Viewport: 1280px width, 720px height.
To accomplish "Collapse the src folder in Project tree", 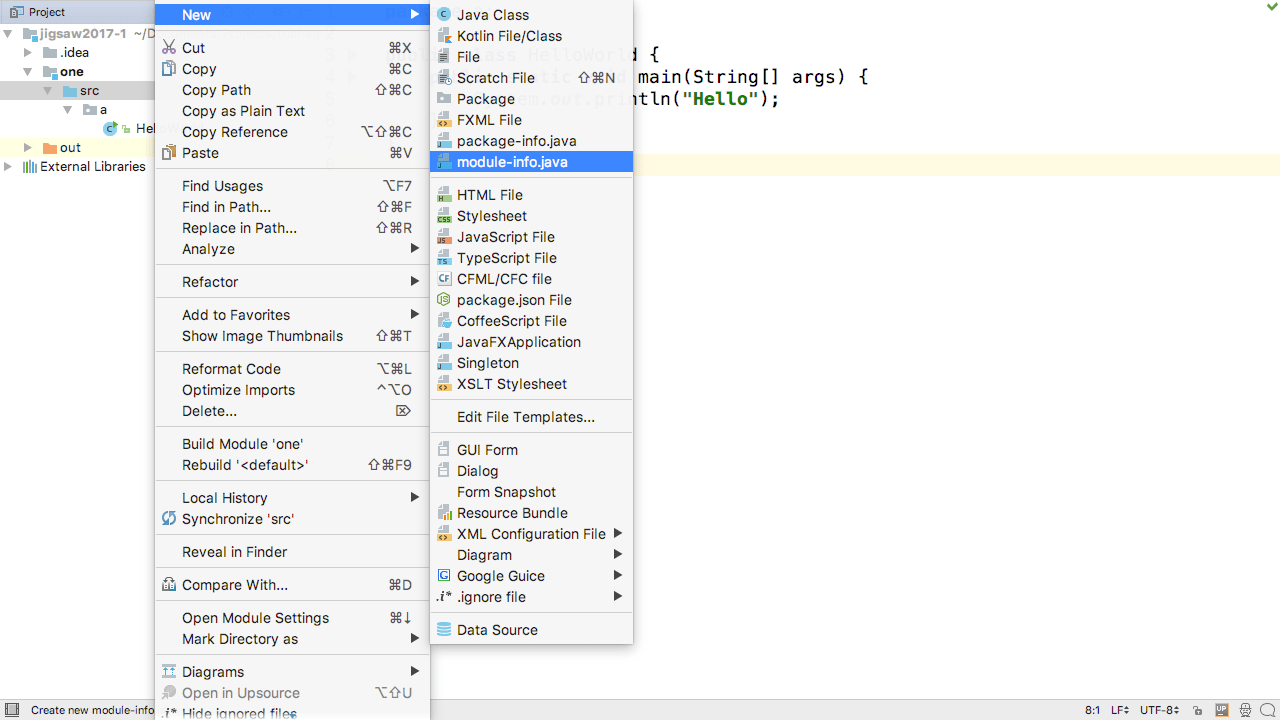I will [x=48, y=90].
